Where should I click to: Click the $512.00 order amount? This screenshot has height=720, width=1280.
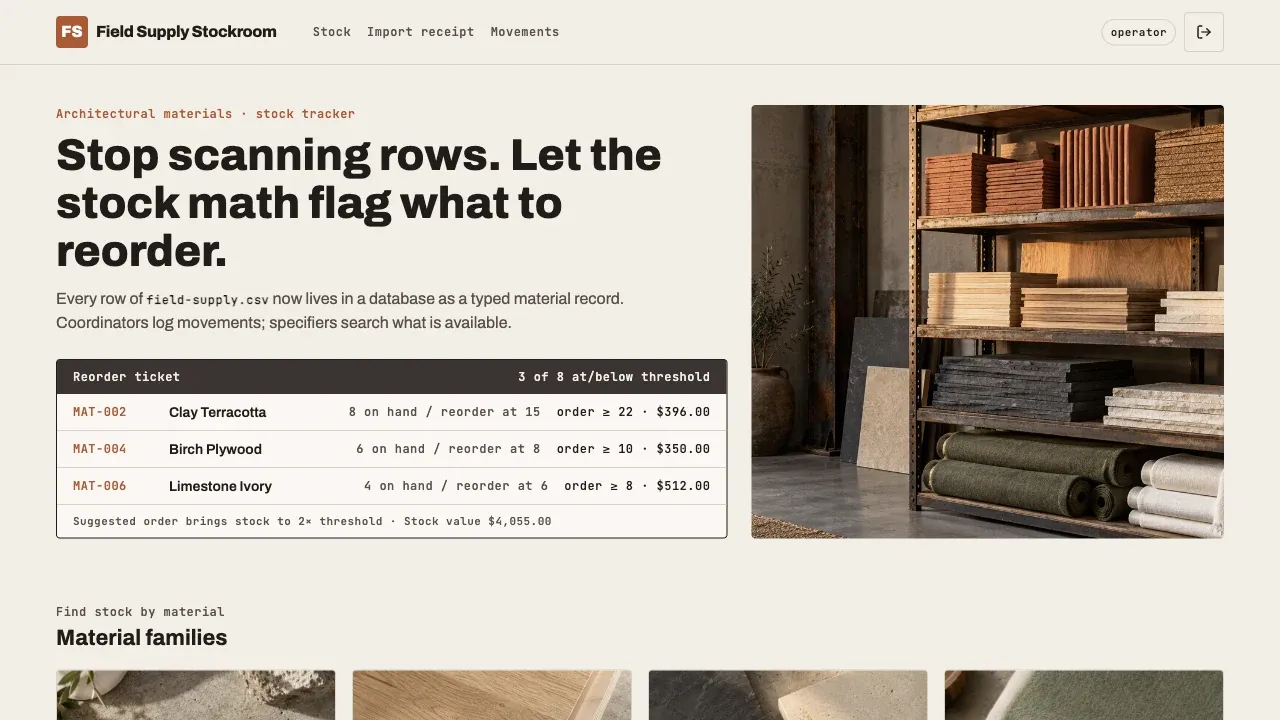[x=683, y=486]
